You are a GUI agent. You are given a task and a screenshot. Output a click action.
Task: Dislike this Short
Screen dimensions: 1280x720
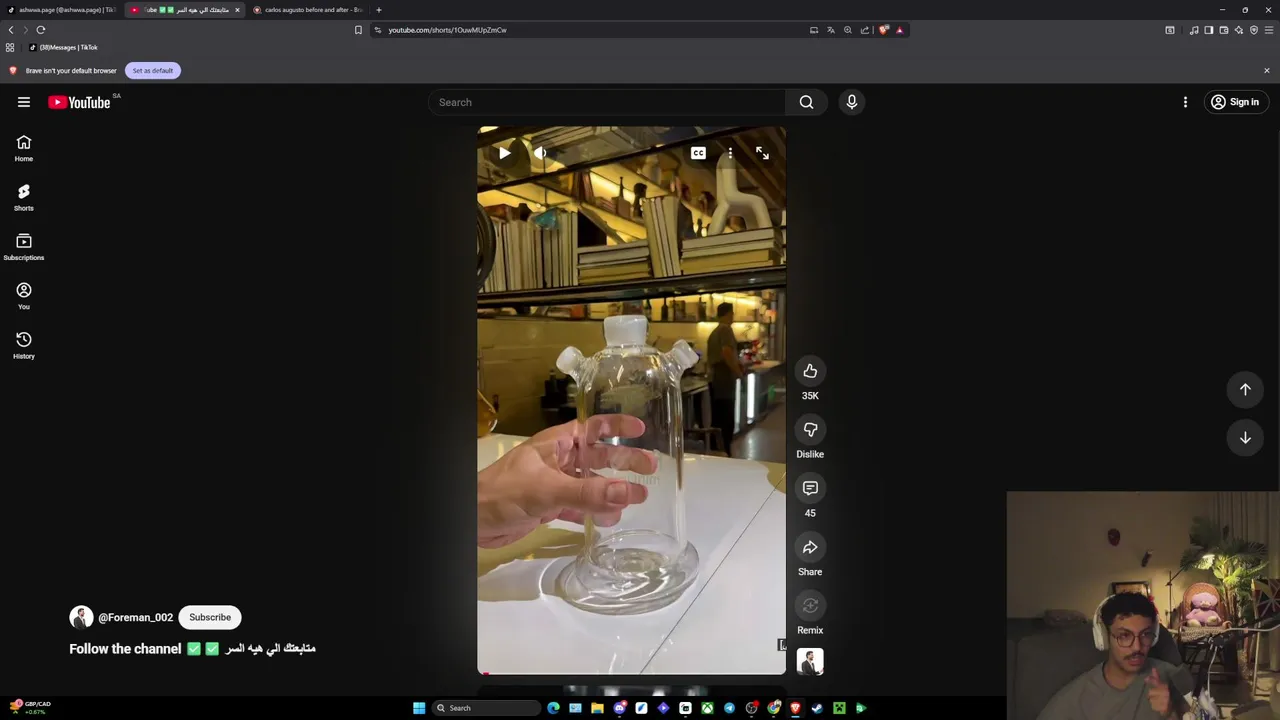click(810, 430)
